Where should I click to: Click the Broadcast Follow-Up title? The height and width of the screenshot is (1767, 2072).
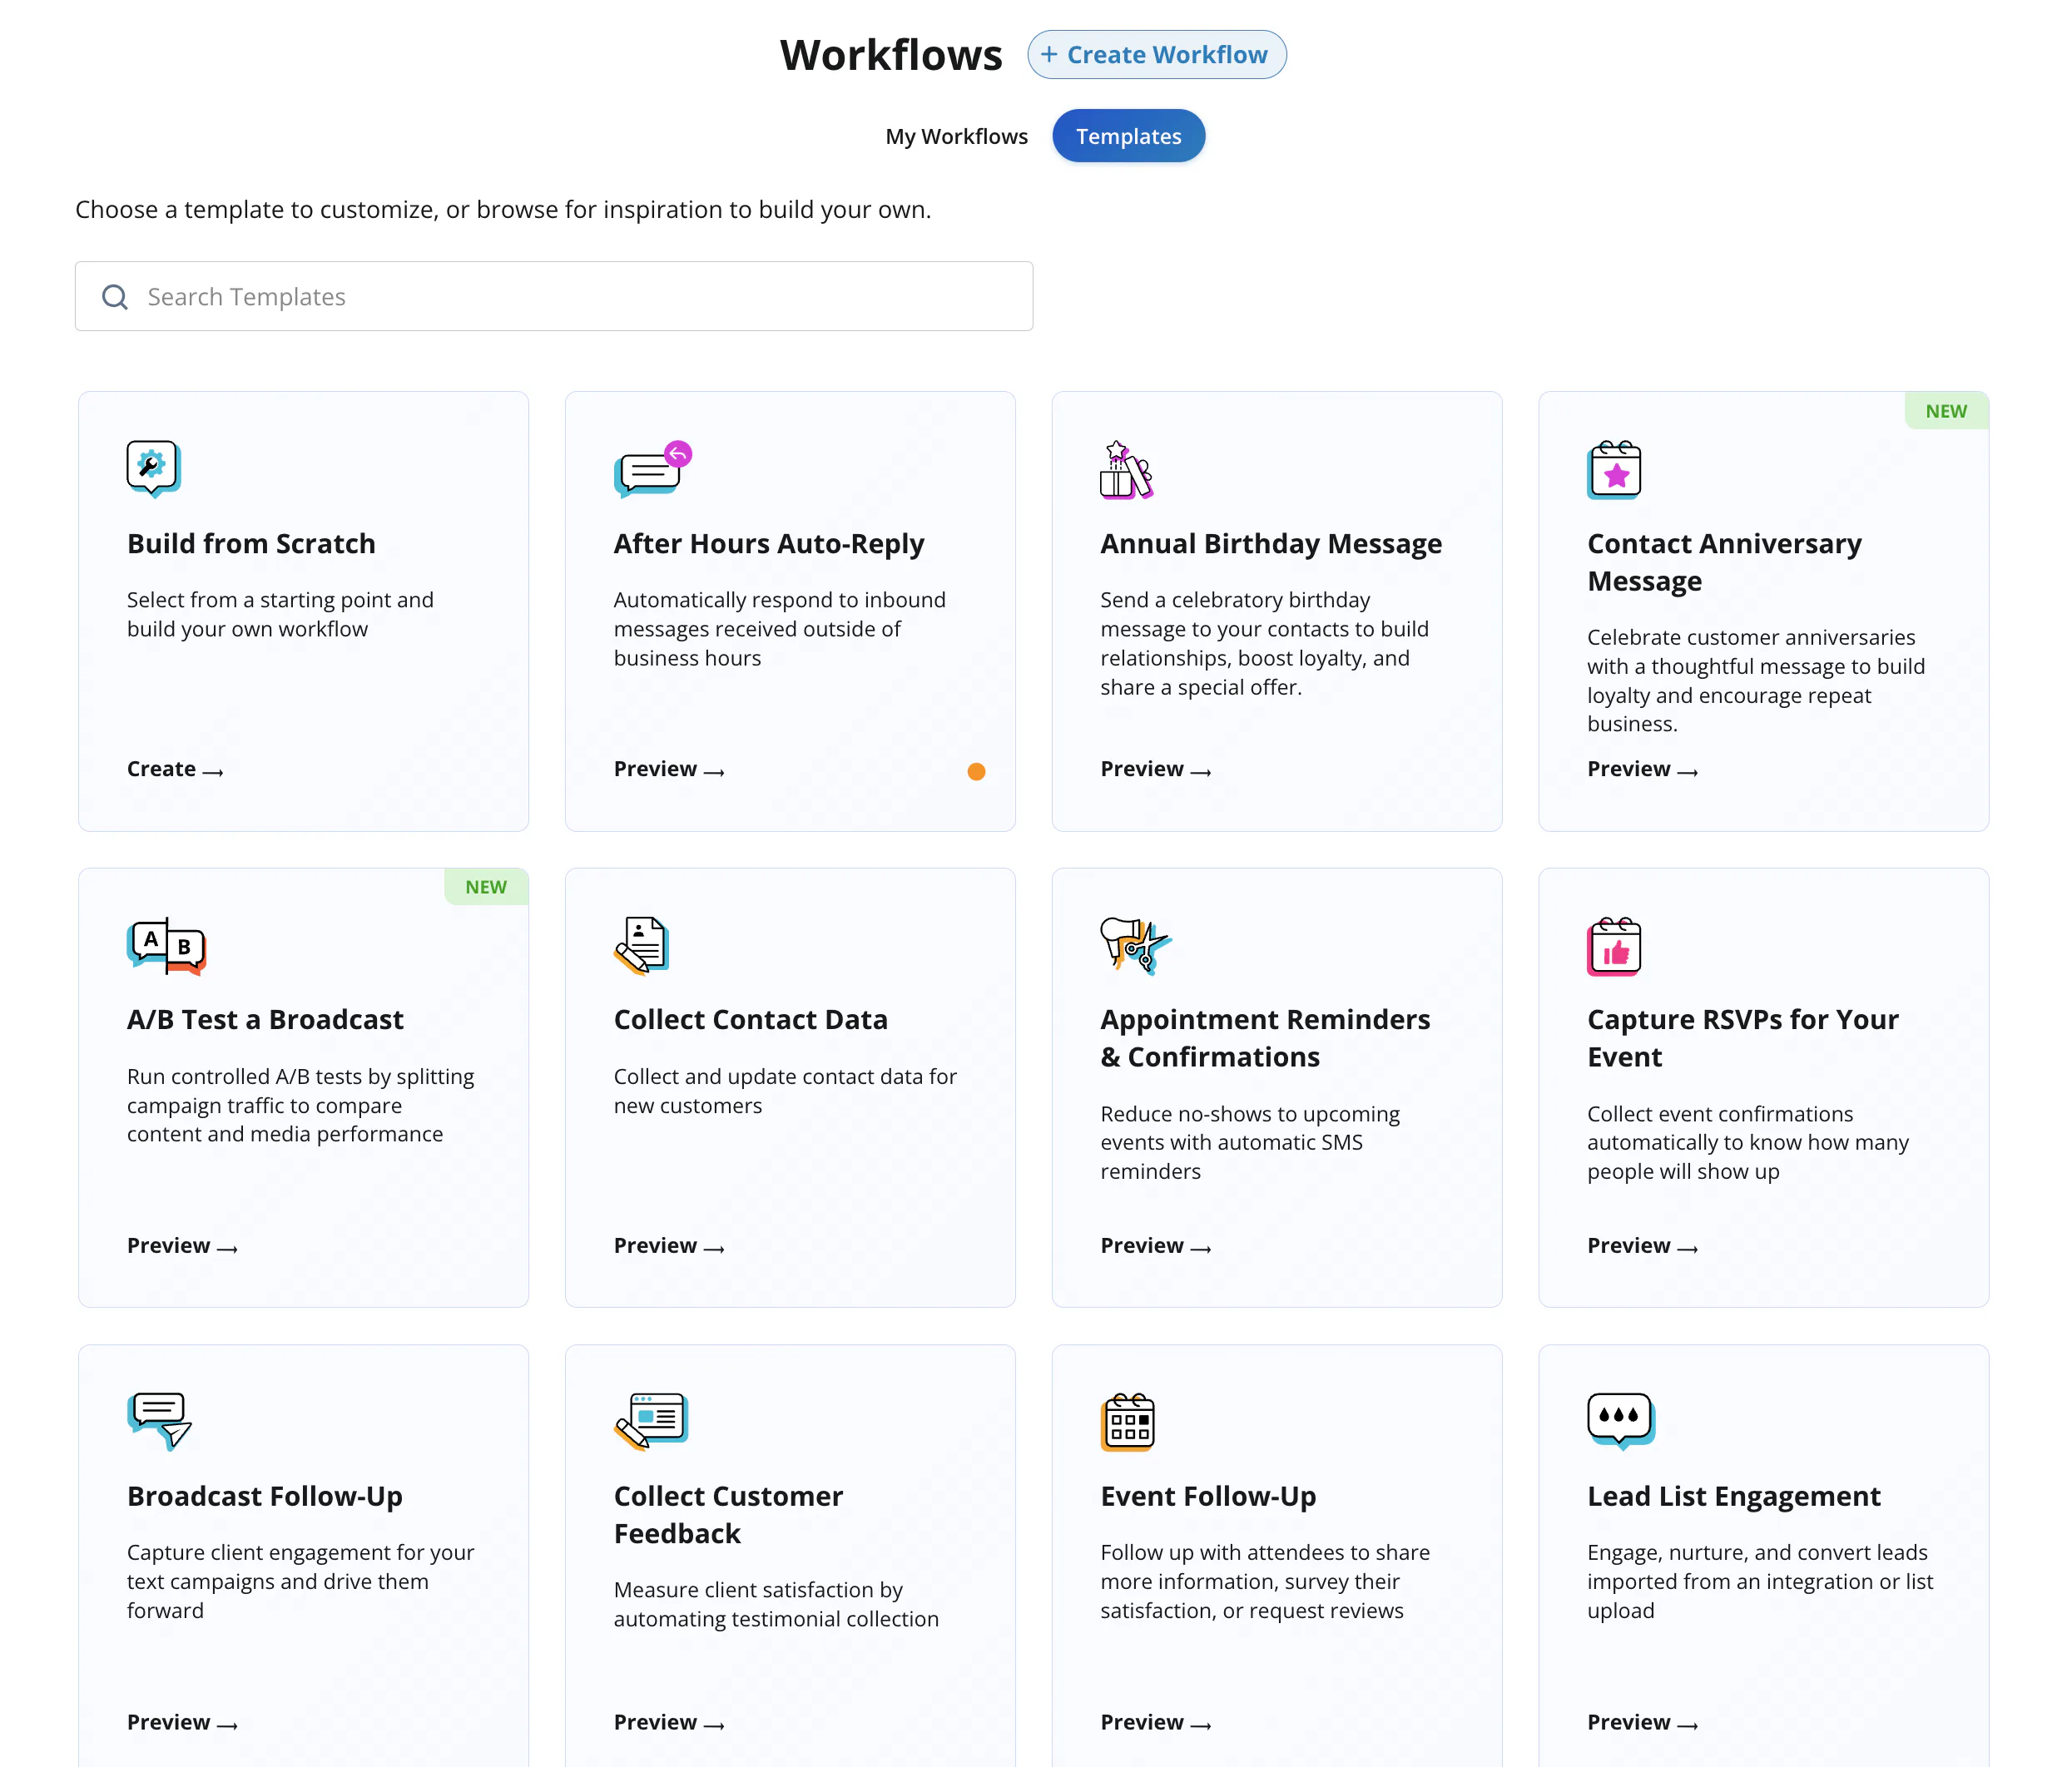tap(265, 1497)
